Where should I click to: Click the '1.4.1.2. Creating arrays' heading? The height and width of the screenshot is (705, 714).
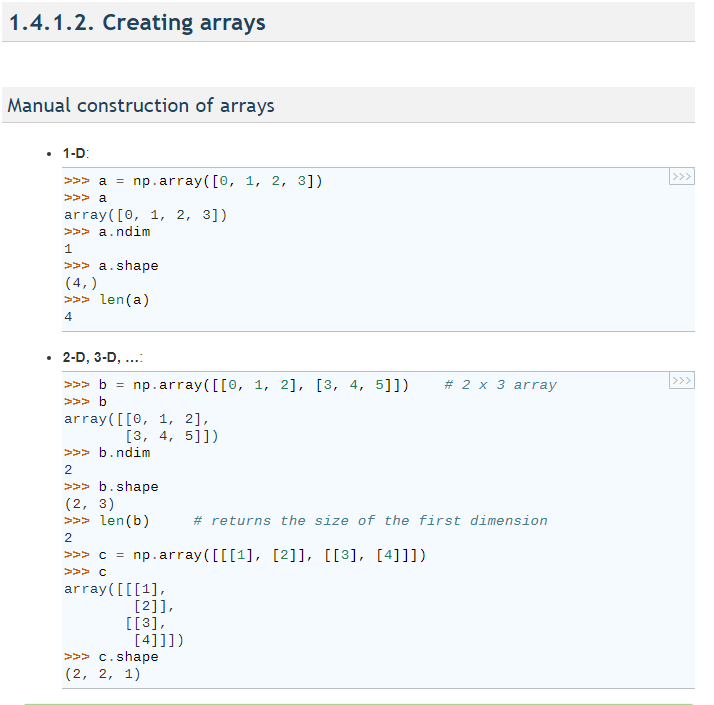click(x=137, y=23)
